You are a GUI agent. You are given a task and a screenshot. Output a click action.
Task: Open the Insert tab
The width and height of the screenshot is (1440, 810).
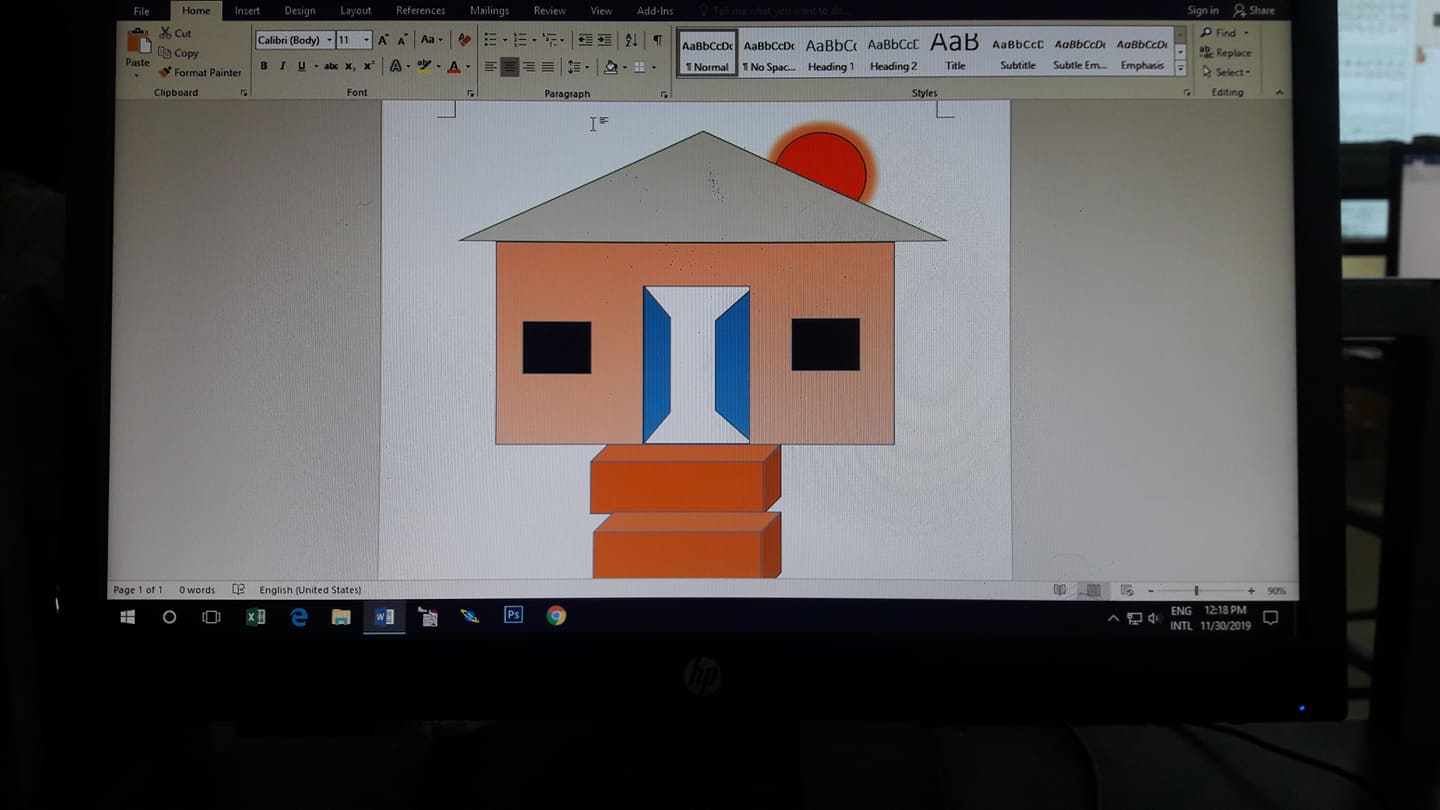(247, 11)
